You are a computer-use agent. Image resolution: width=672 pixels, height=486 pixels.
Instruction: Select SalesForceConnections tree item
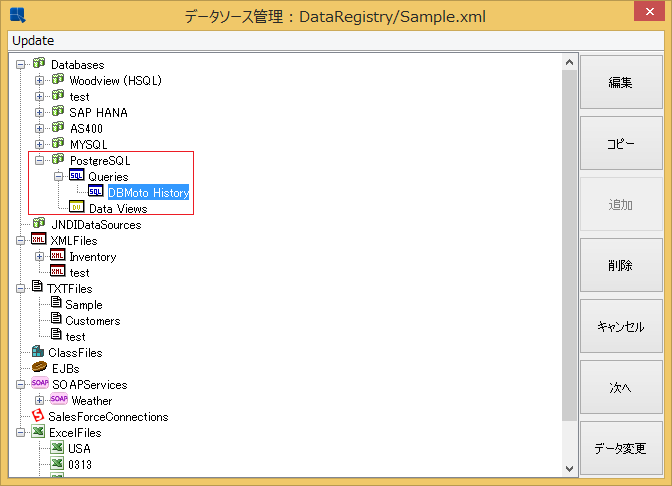coord(108,417)
